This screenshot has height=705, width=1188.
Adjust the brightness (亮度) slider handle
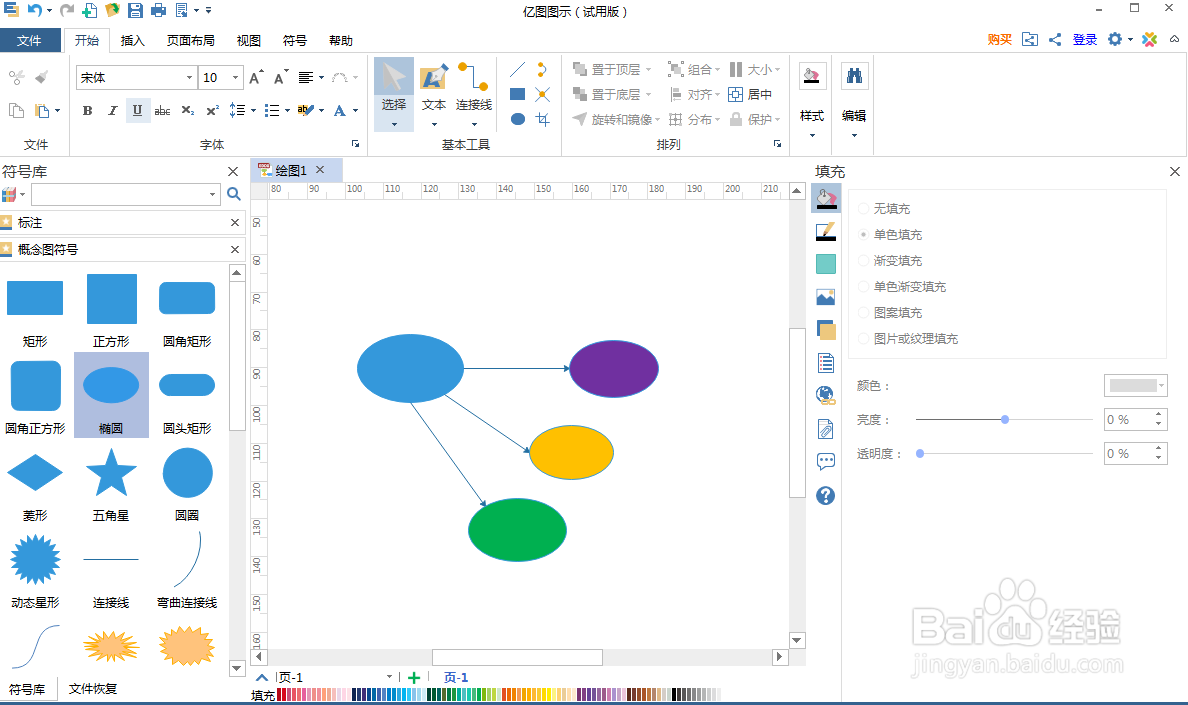1005,420
